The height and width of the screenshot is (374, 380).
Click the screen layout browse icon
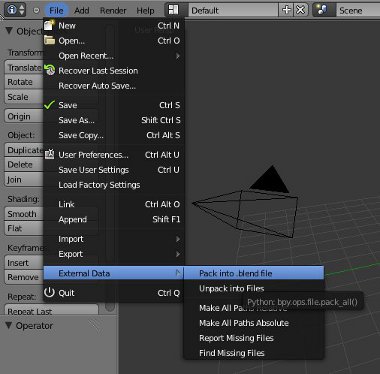[x=173, y=10]
